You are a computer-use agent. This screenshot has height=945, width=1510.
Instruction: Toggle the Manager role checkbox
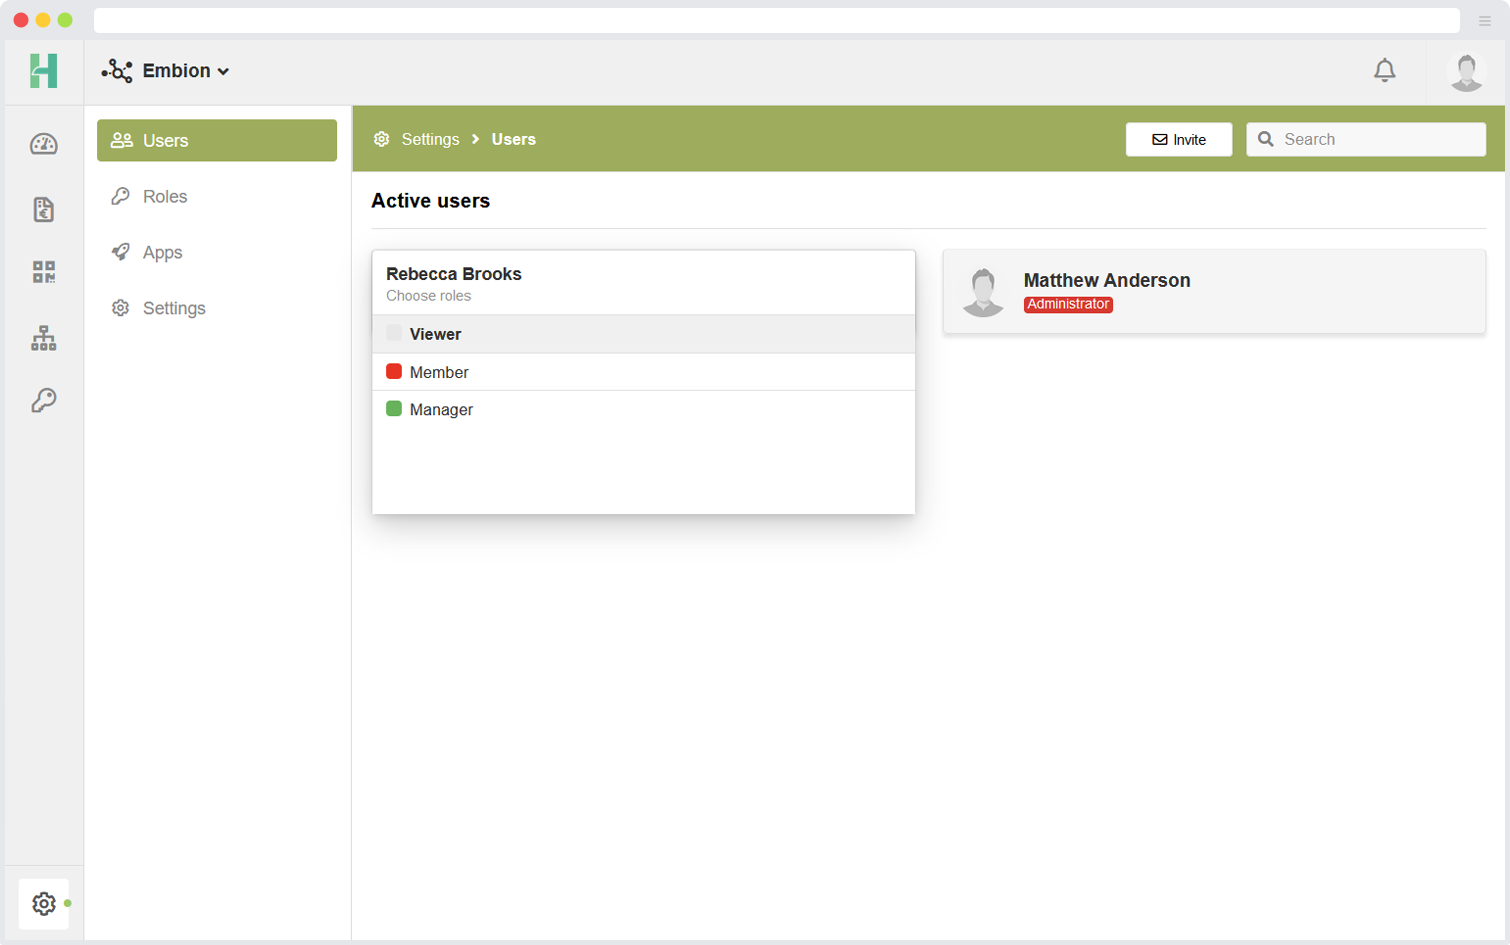[394, 409]
